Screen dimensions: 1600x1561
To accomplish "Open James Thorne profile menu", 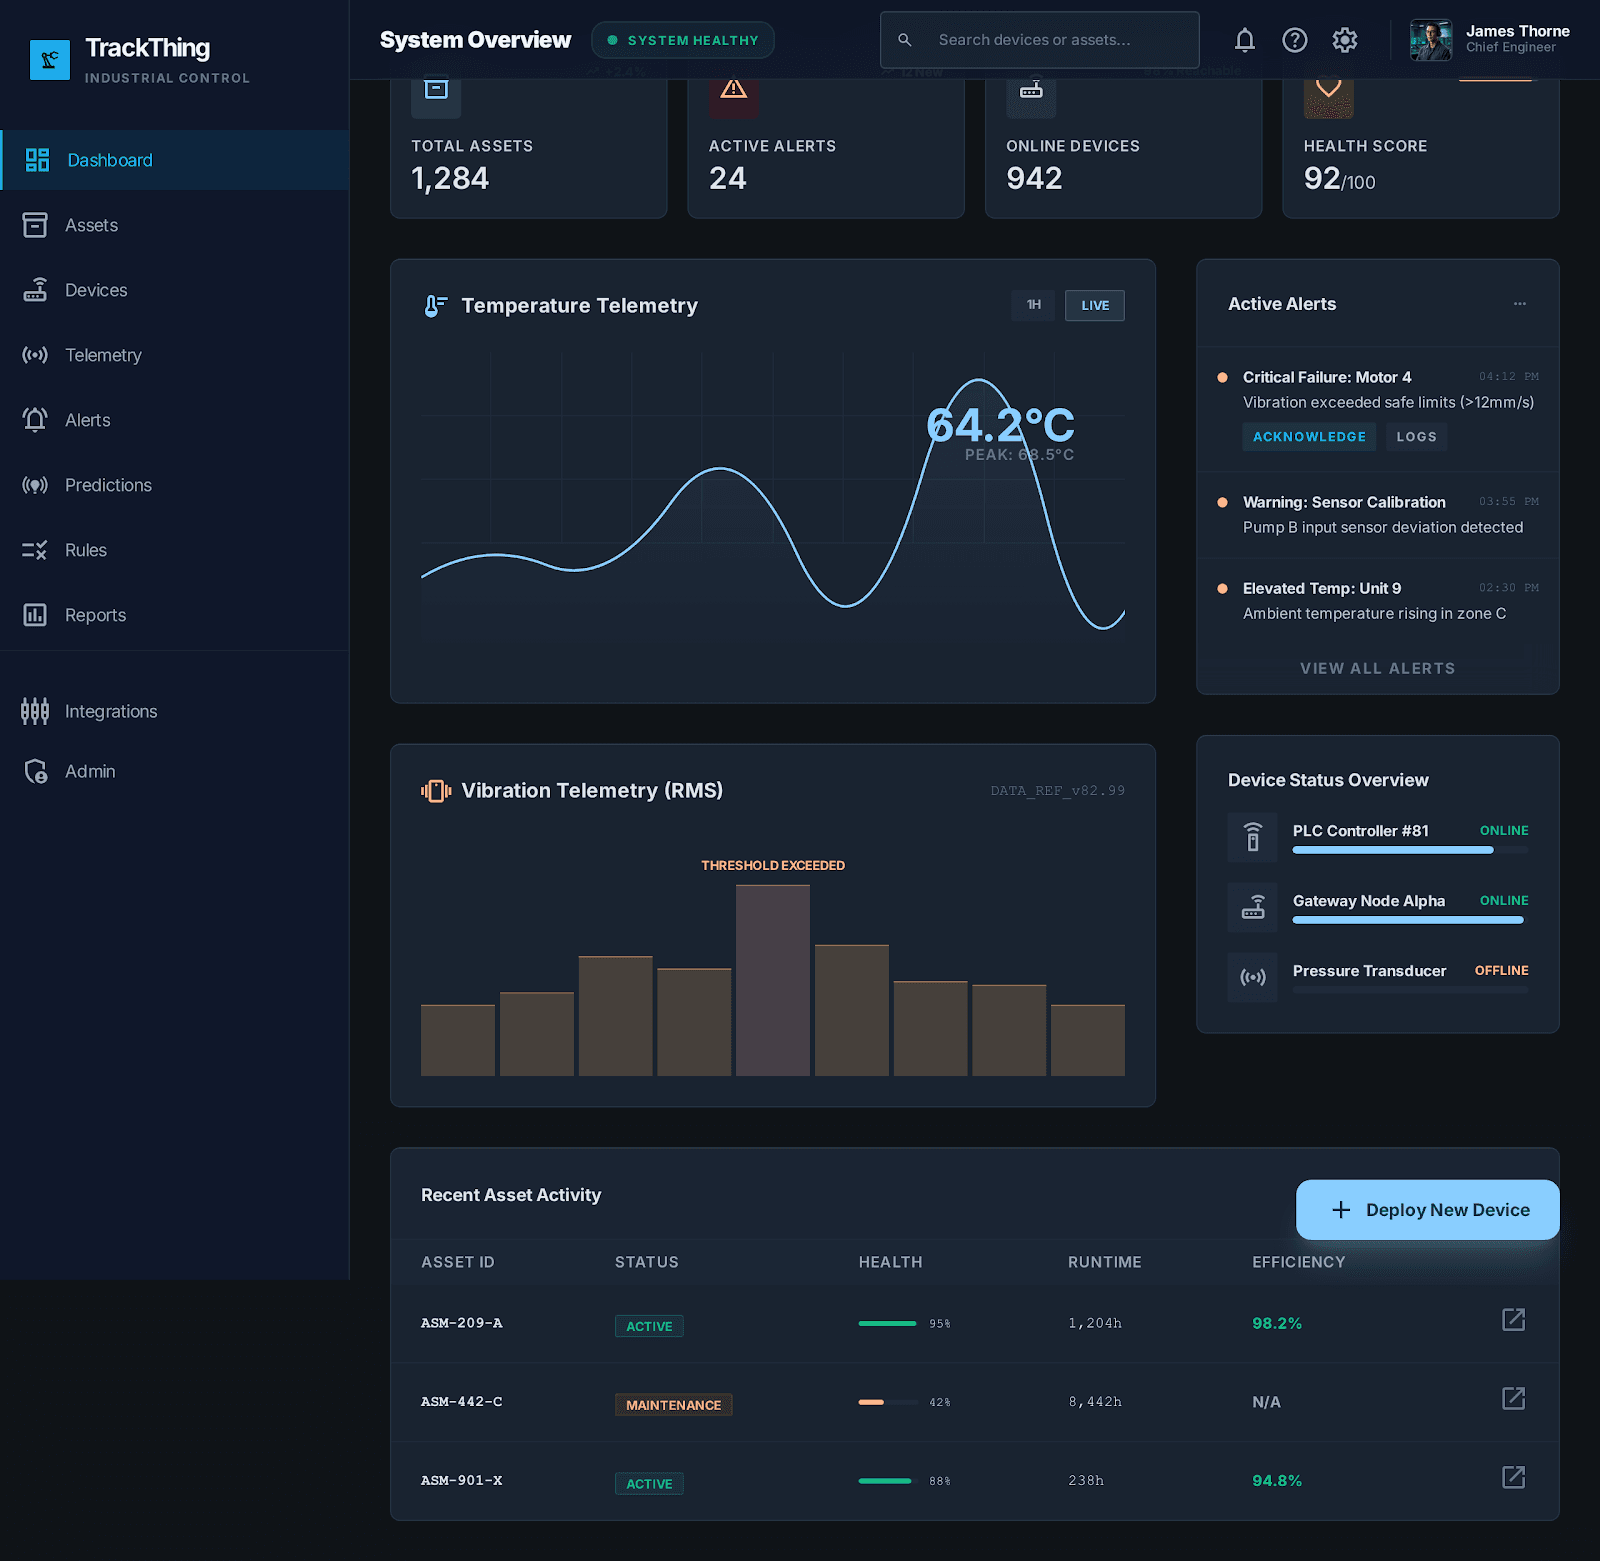I will click(x=1489, y=40).
